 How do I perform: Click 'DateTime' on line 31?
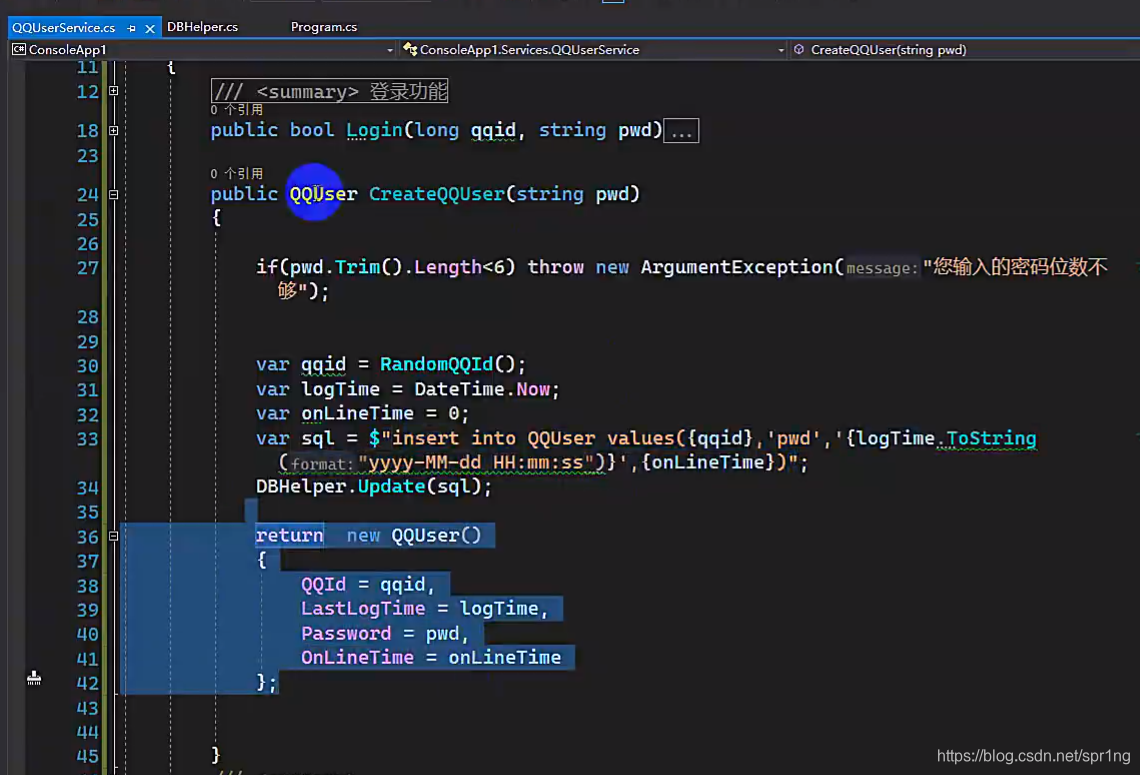click(459, 390)
